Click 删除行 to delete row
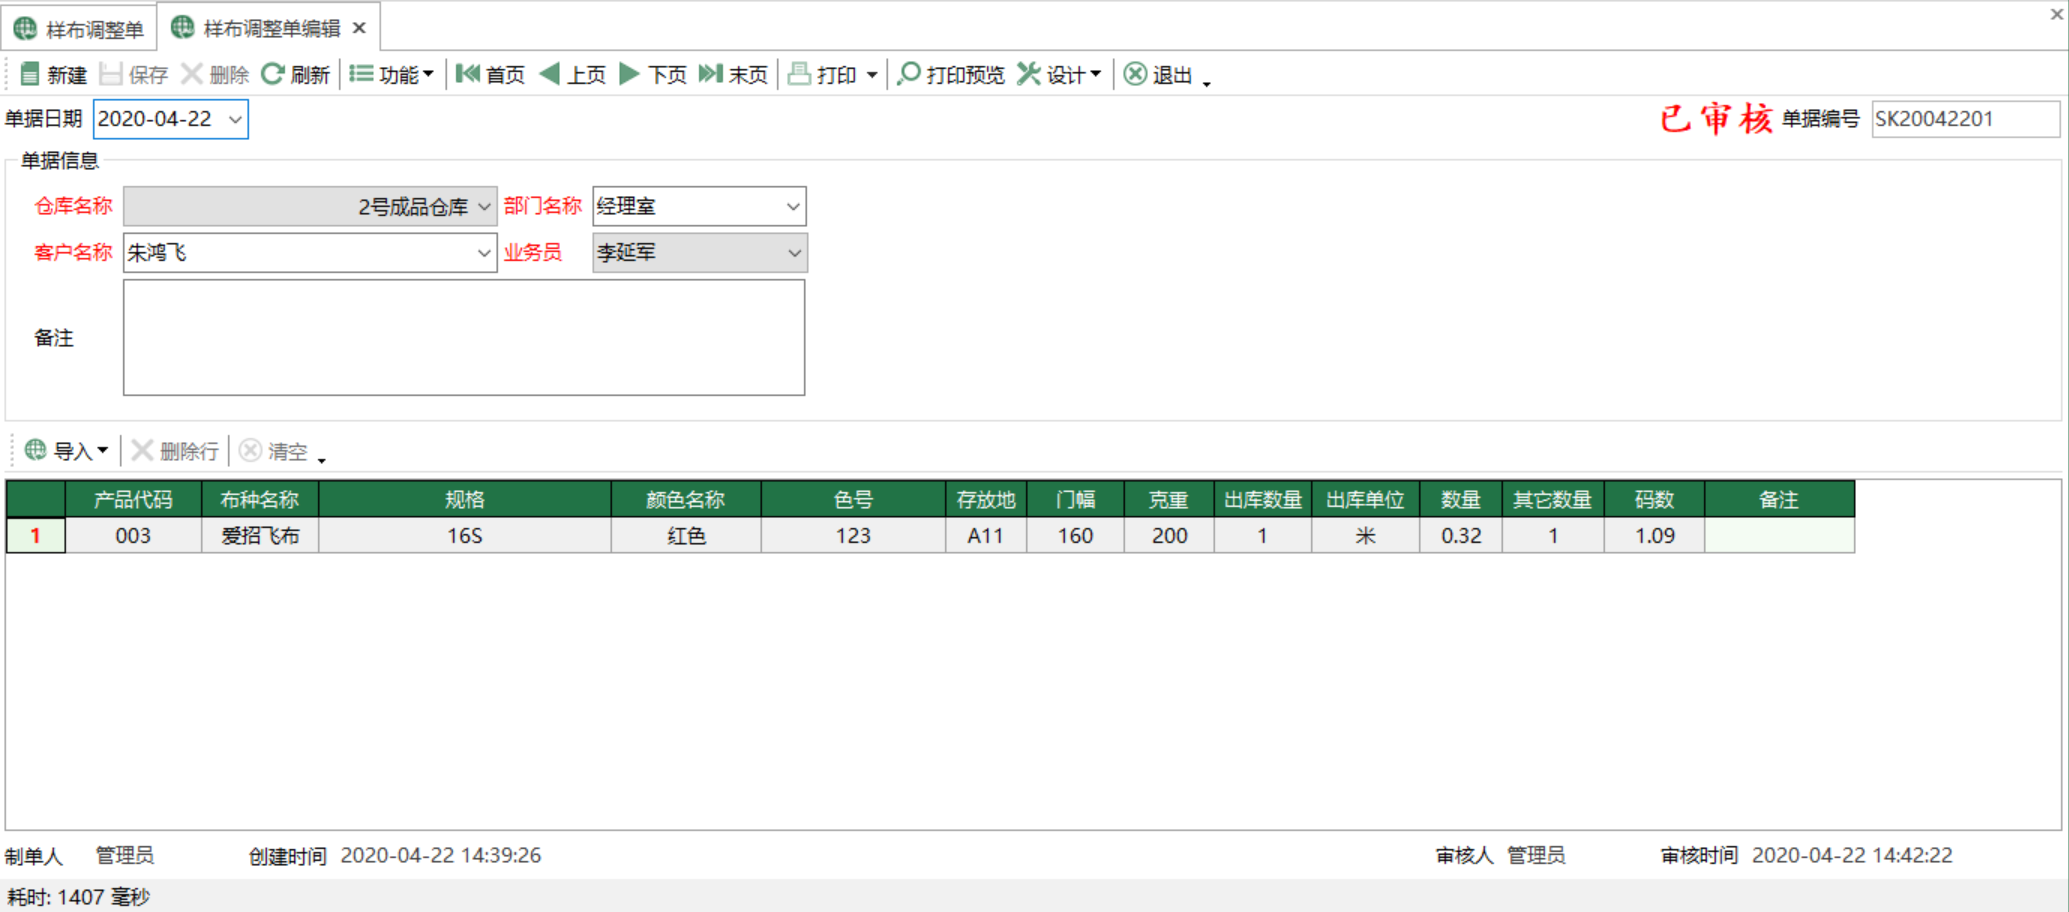Screen dimensions: 2069x912 [175, 451]
